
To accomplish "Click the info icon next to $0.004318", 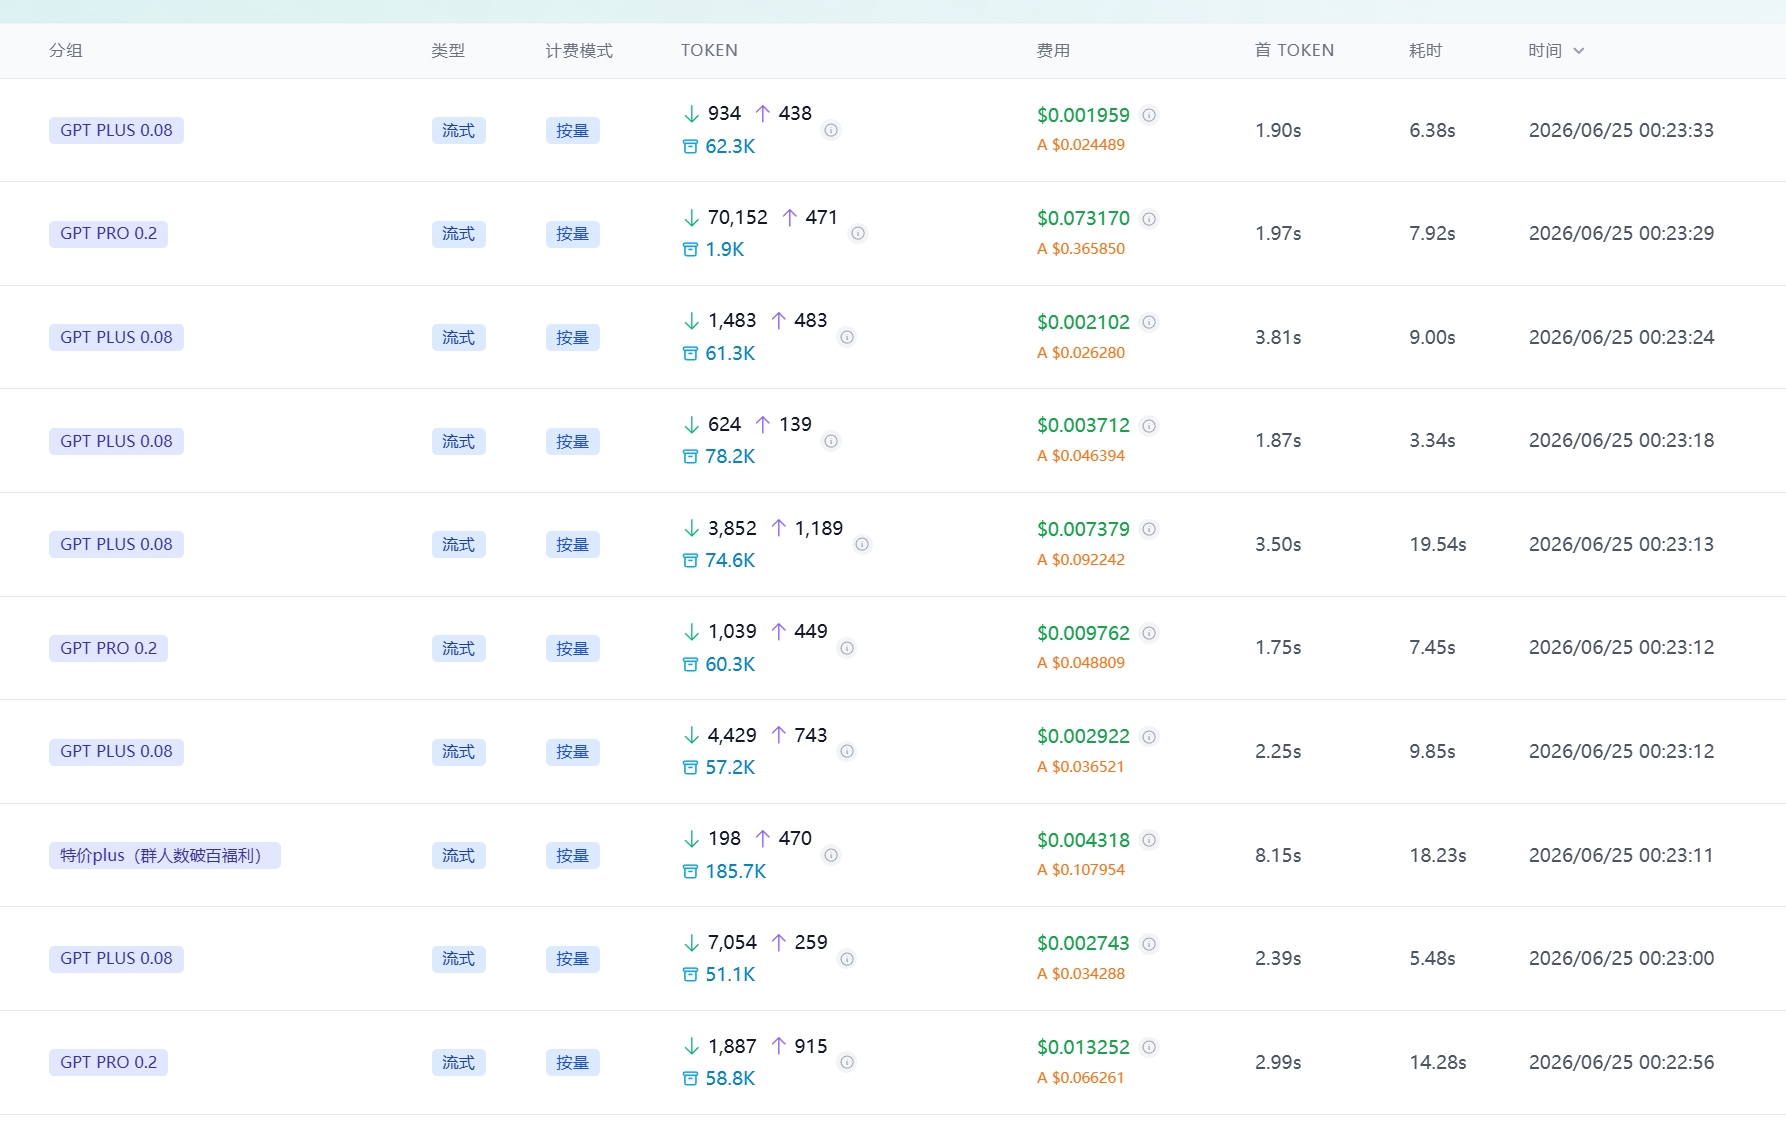I will [1149, 840].
